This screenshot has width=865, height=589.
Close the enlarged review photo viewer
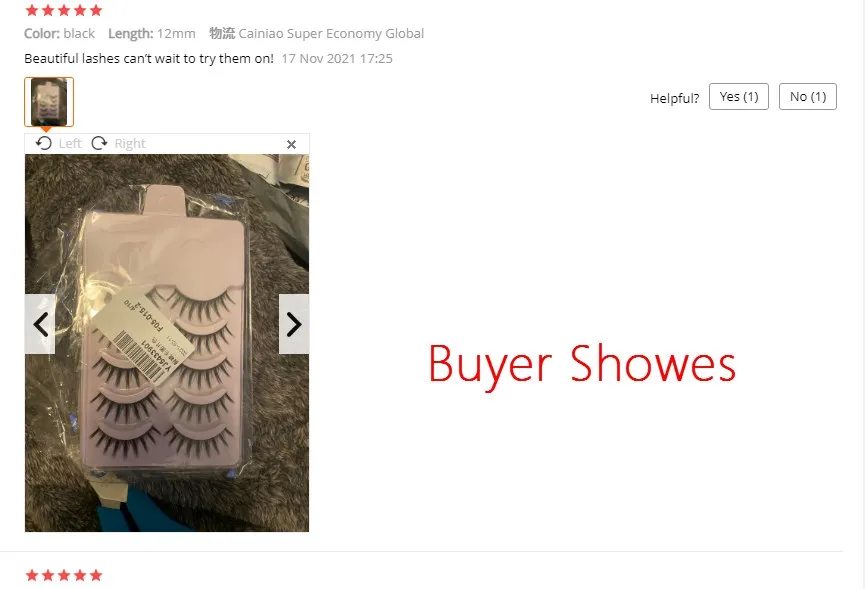291,144
